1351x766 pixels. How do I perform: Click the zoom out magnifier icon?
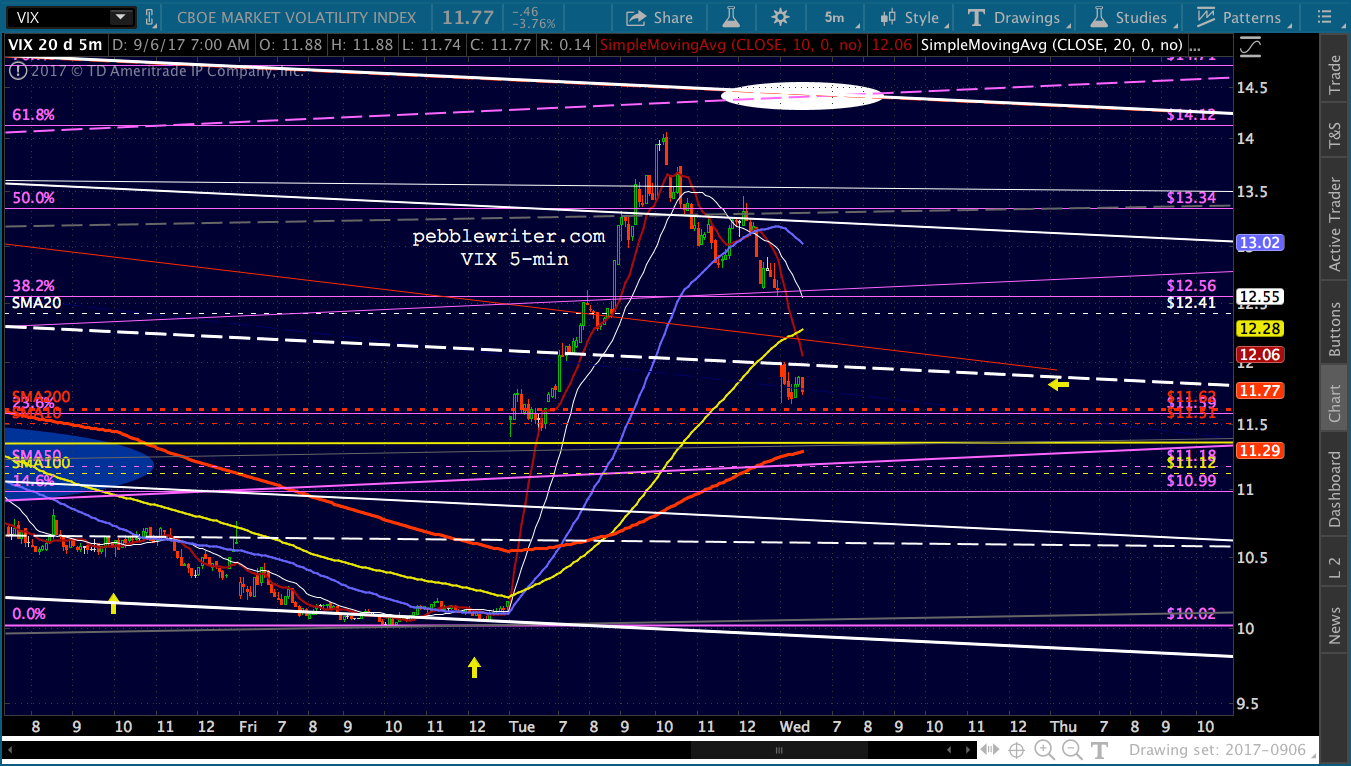coord(1070,750)
